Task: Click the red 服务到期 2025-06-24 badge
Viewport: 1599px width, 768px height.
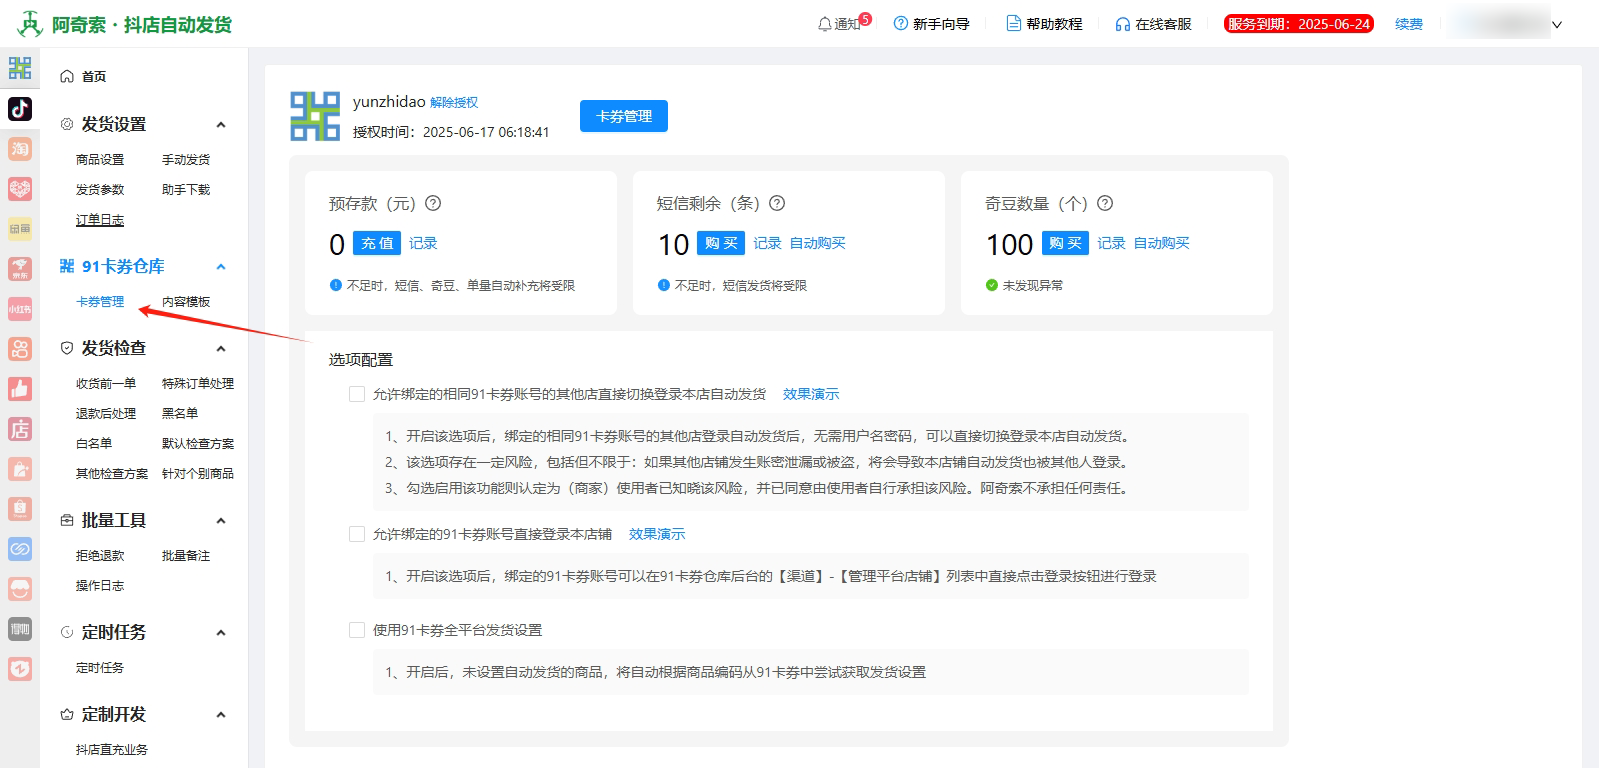Action: [x=1299, y=24]
